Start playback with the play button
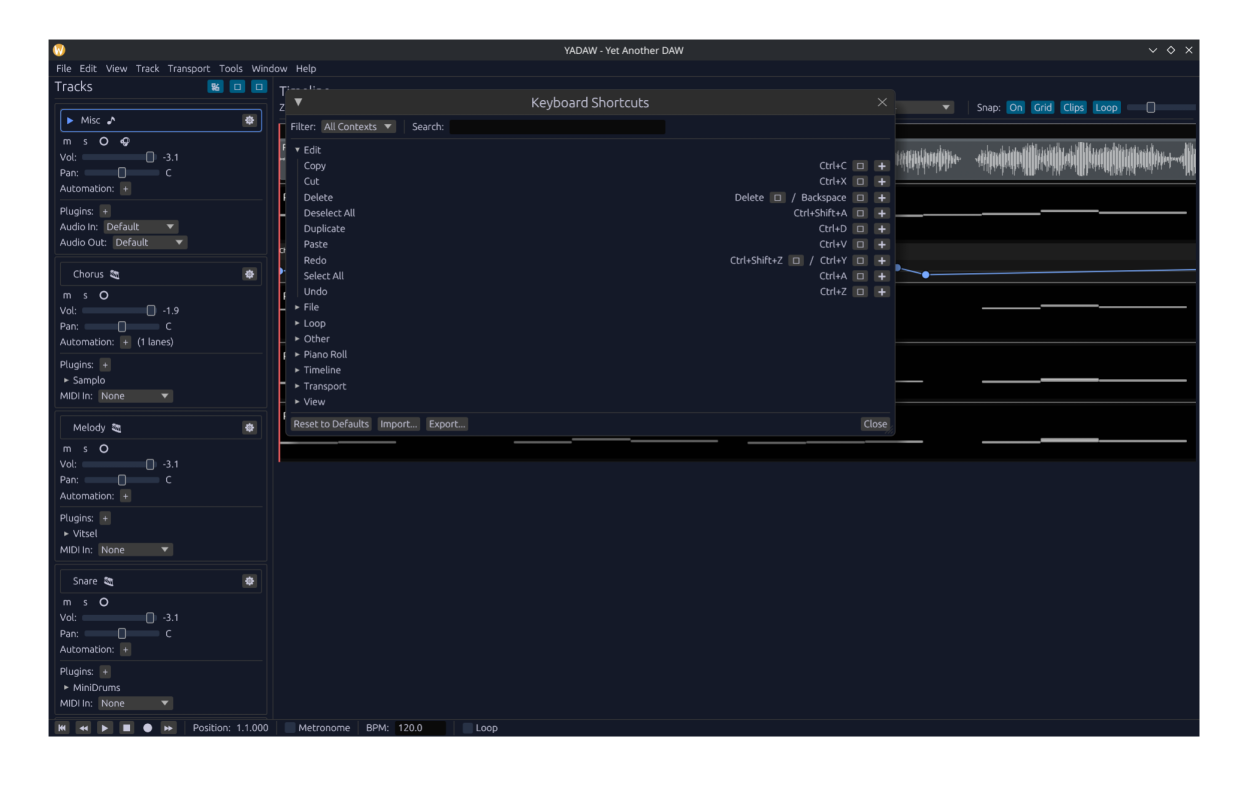This screenshot has height=794, width=1248. pyautogui.click(x=105, y=728)
